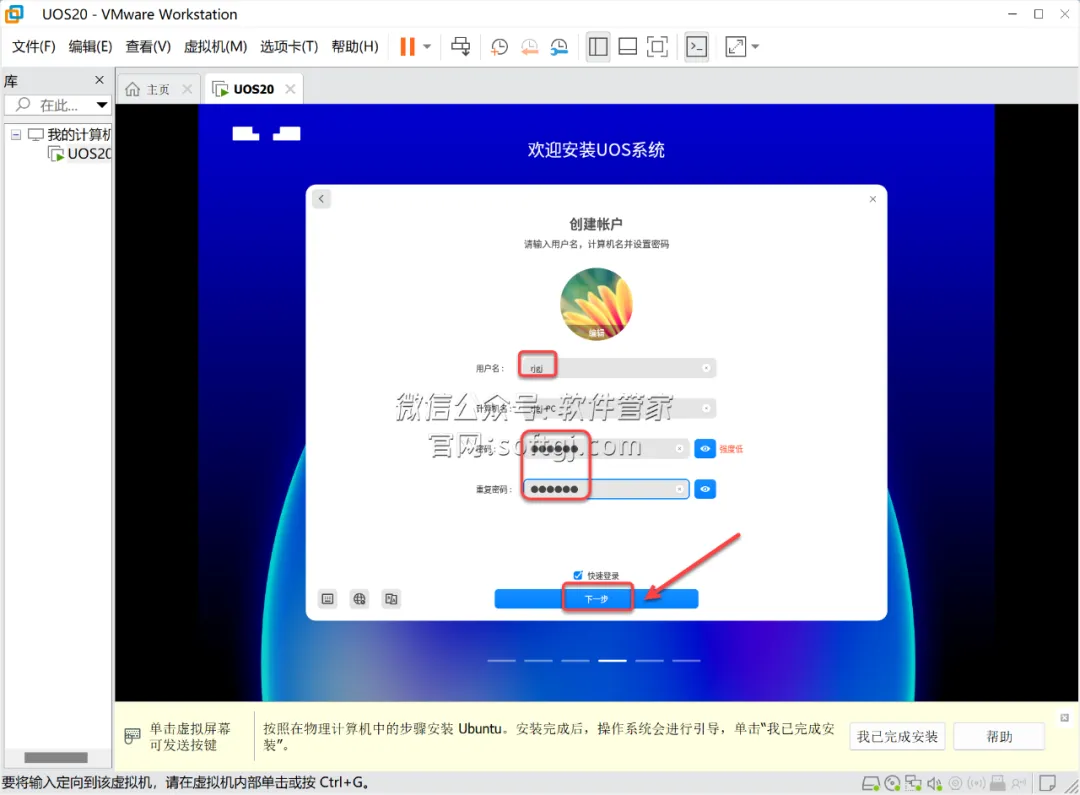Open the language selection icon
Viewport: 1080px width, 795px height.
point(391,599)
